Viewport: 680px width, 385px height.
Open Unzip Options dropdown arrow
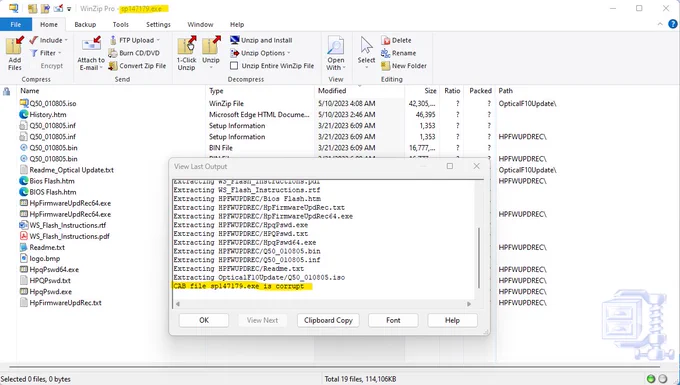(x=289, y=53)
